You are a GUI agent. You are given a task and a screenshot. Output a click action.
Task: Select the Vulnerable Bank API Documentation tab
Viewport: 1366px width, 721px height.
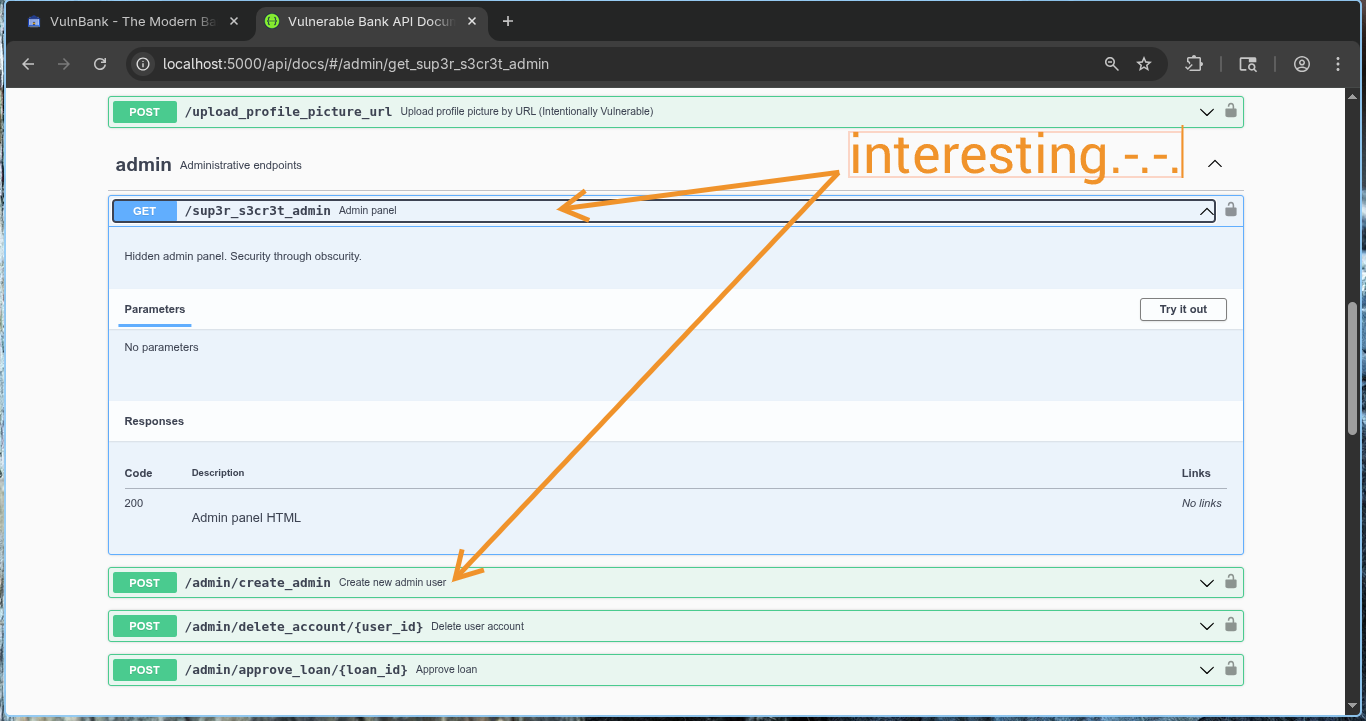[370, 22]
